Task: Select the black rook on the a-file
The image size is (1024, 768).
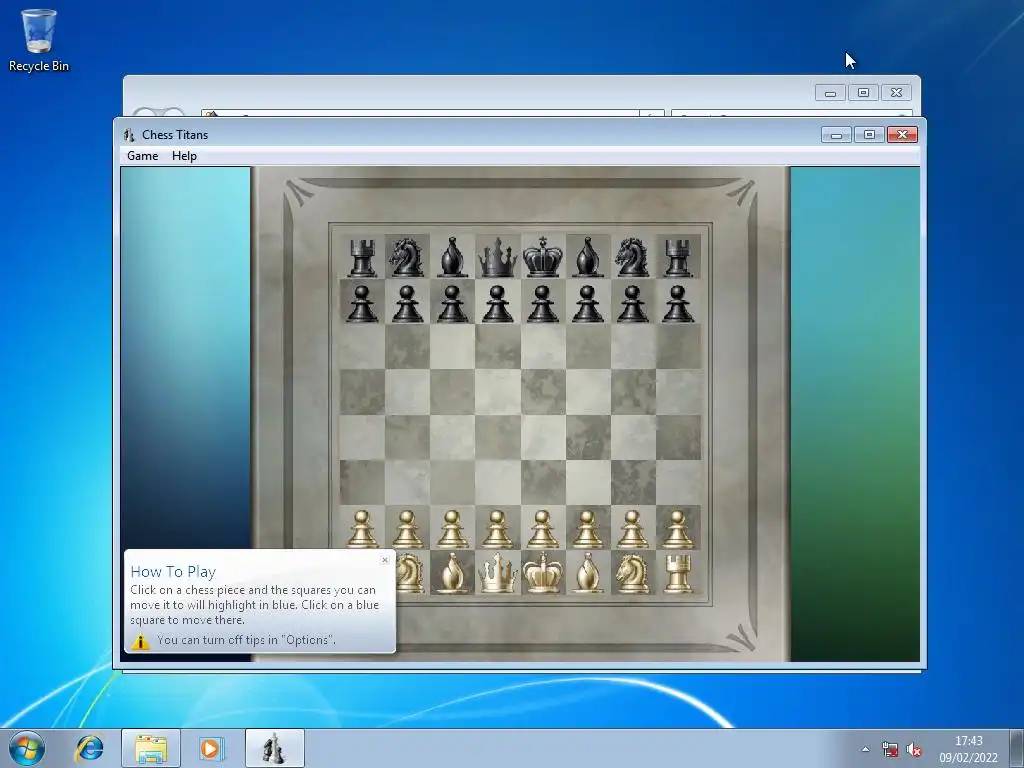Action: 362,257
